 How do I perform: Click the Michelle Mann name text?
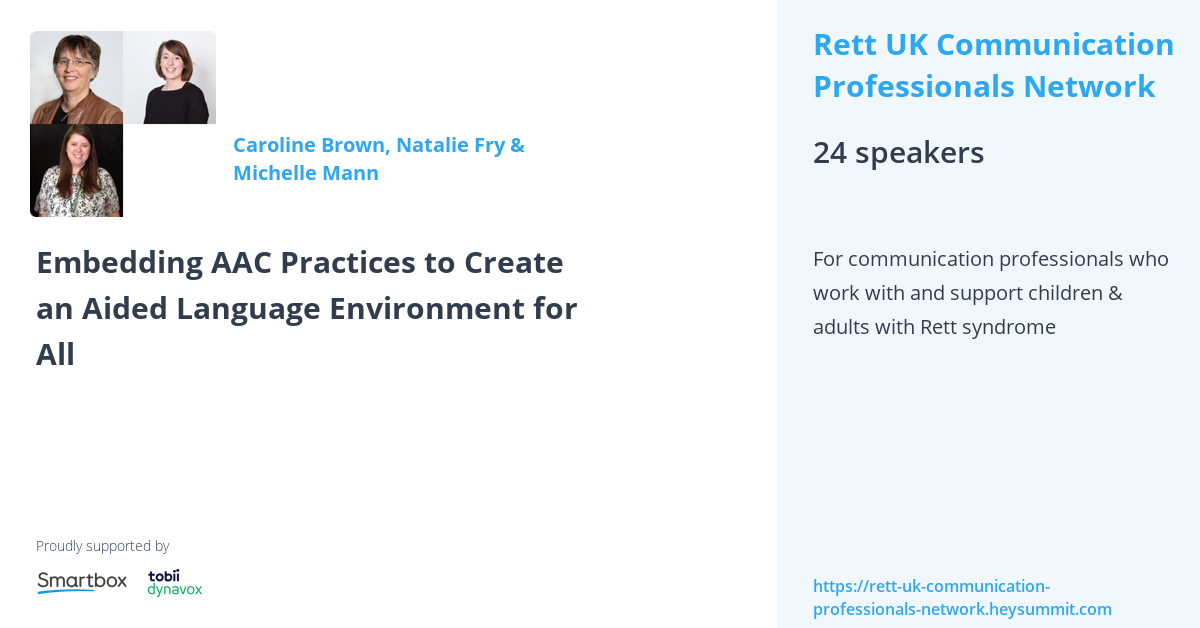pyautogui.click(x=306, y=173)
